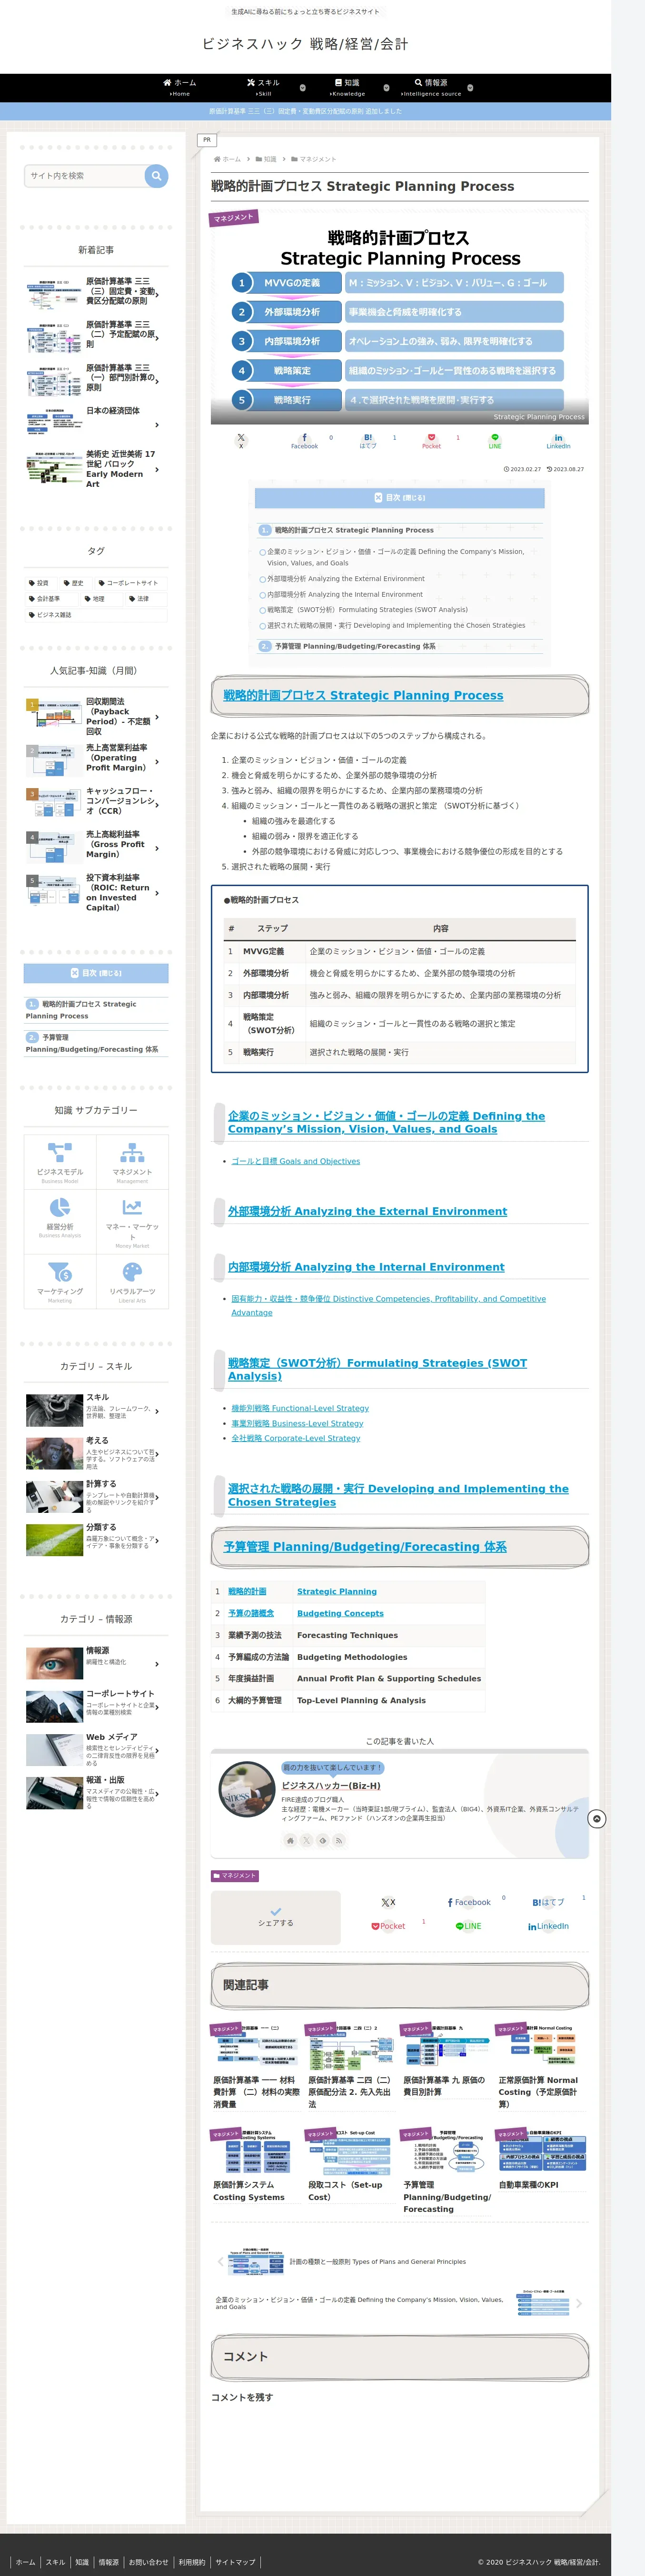Open the 知識 Knowledge navigation menu item

coord(348,87)
